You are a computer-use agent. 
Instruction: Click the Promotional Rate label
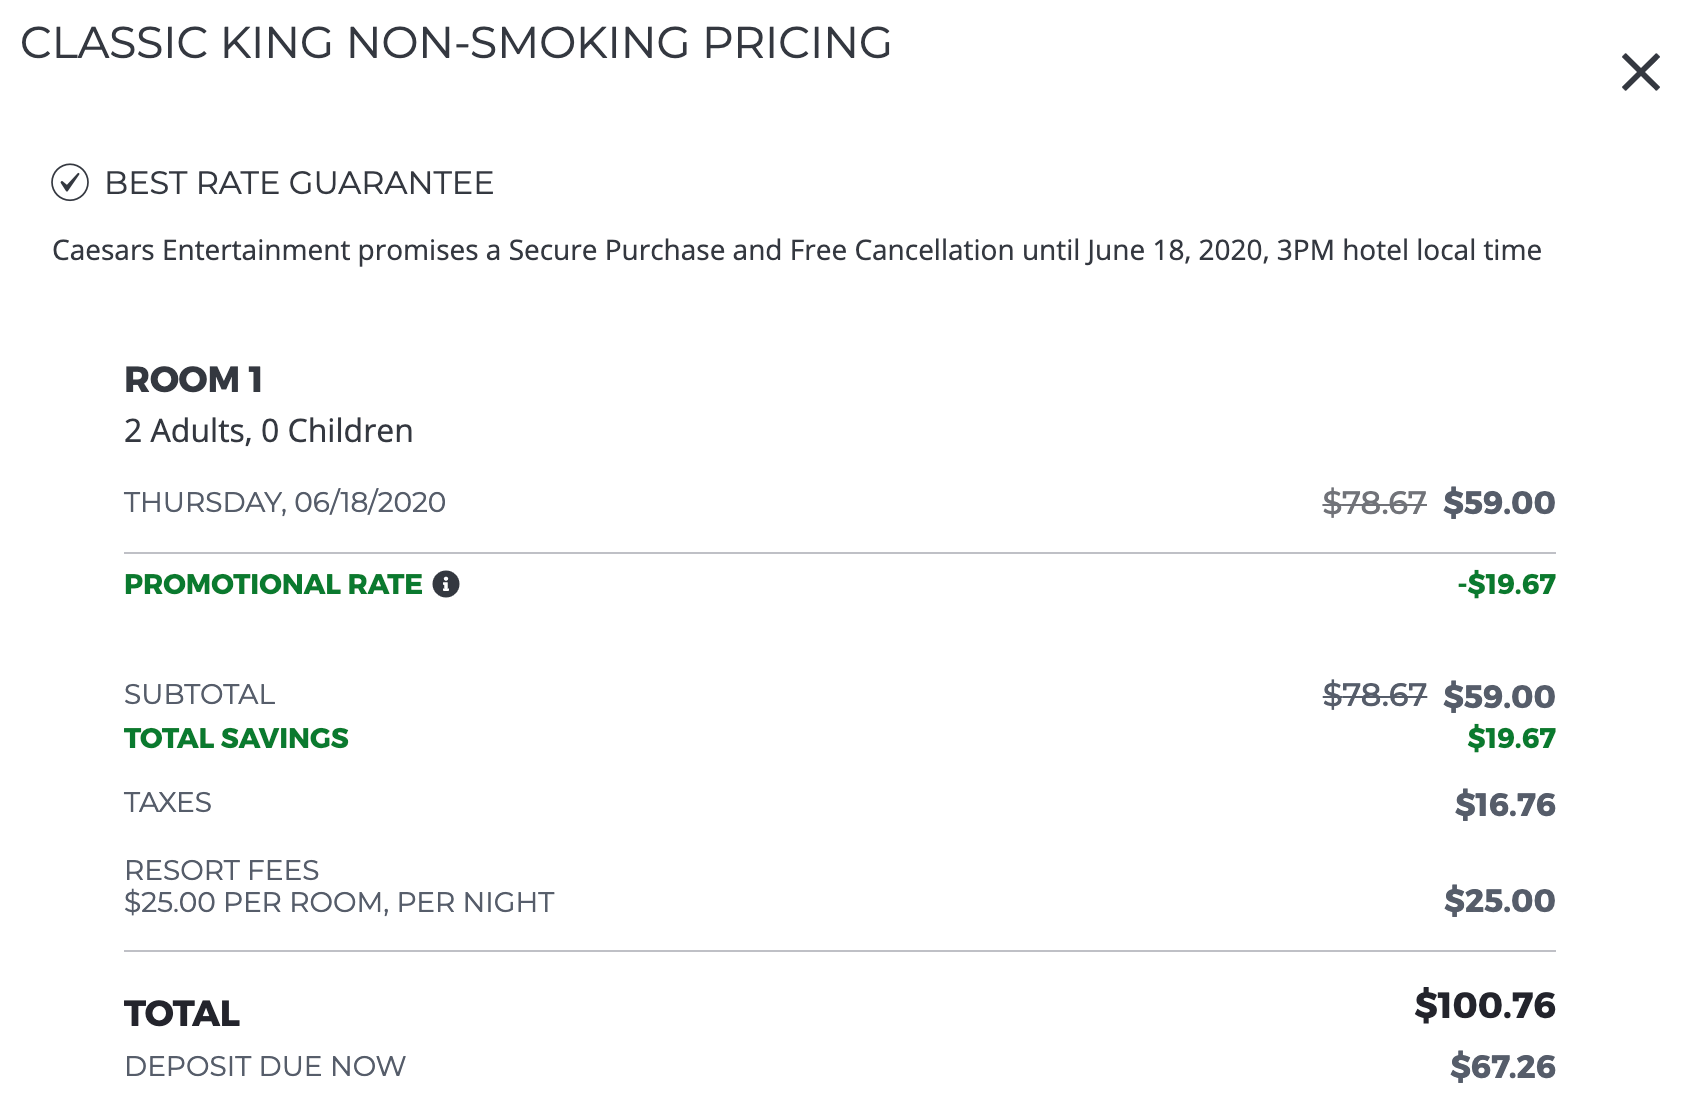(273, 584)
